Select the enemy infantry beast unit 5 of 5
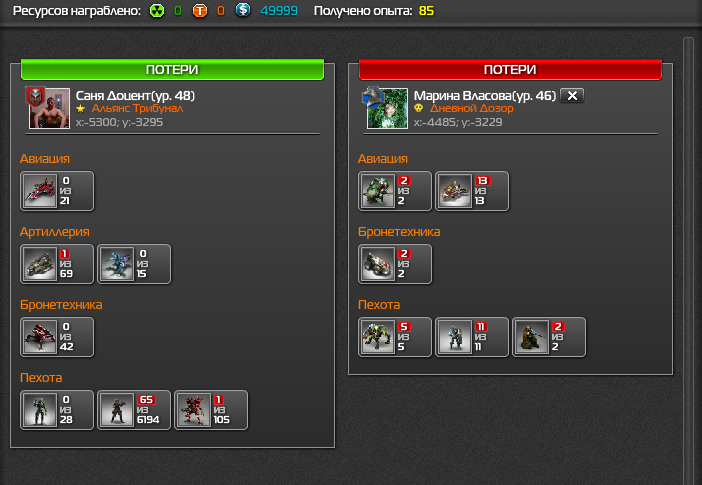This screenshot has height=485, width=702. 395,337
